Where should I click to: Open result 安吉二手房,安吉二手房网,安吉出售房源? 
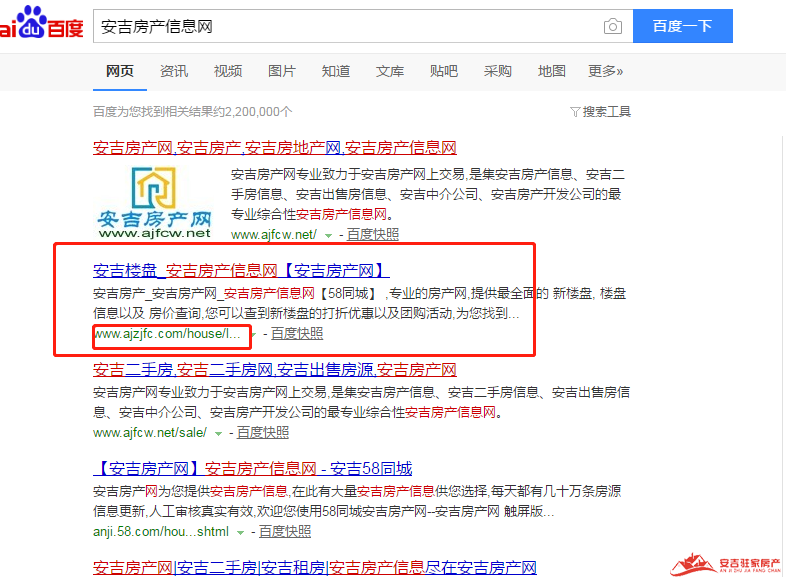275,369
